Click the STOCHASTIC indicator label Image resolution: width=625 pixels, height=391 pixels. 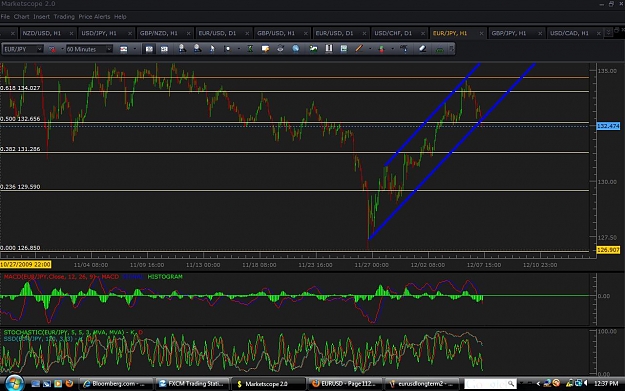point(73,332)
